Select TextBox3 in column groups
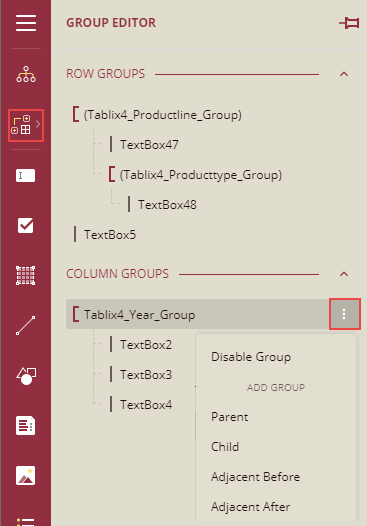 click(x=146, y=375)
